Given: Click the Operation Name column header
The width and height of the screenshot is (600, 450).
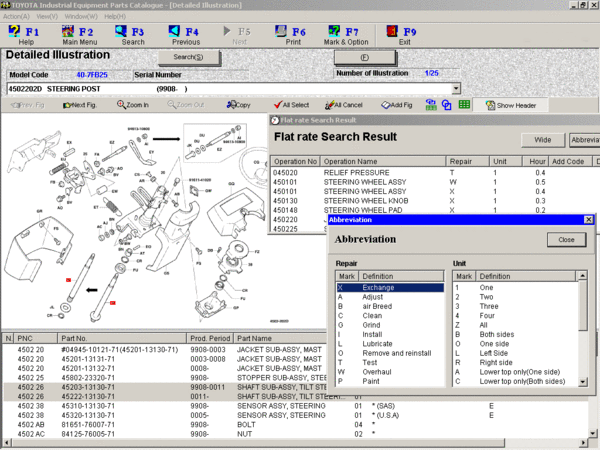Looking at the screenshot, I should point(383,161).
